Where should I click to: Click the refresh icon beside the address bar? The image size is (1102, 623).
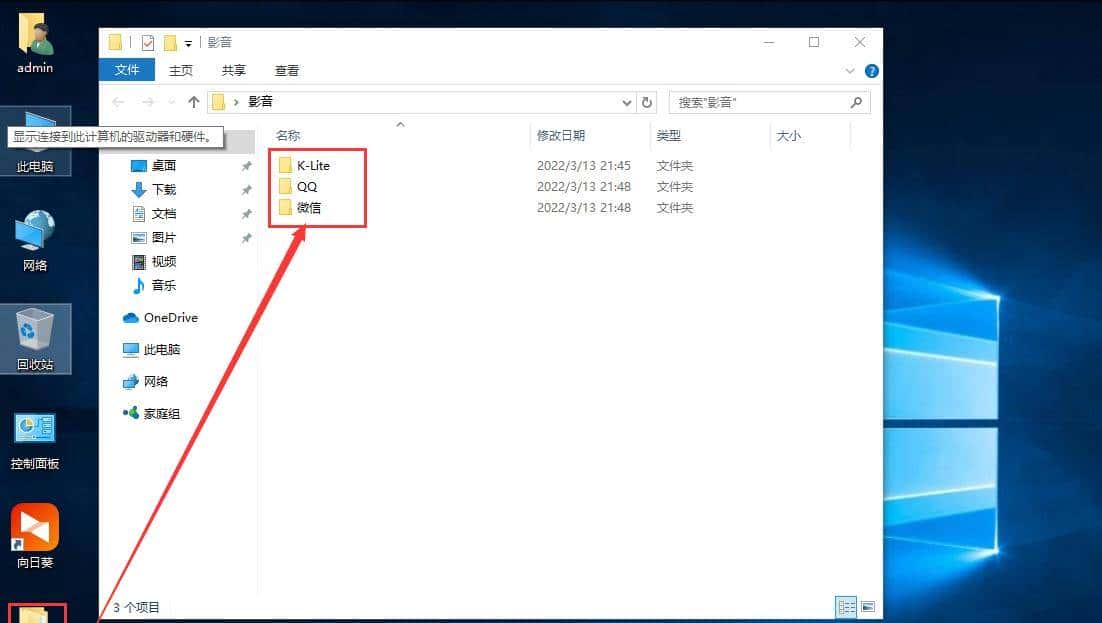pos(646,102)
